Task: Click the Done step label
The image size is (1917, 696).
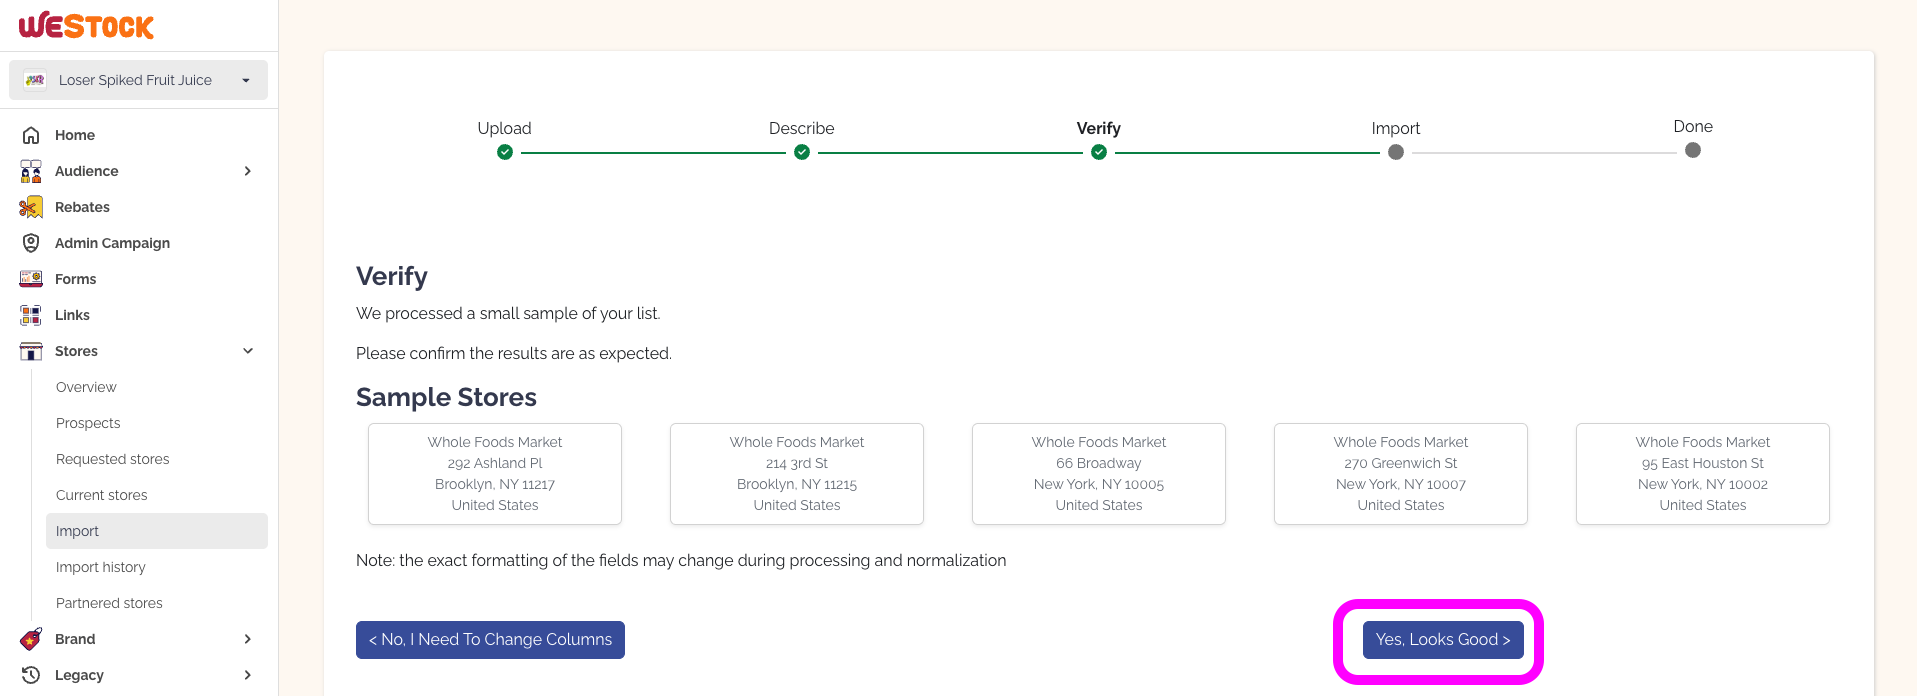Action: pos(1693,126)
